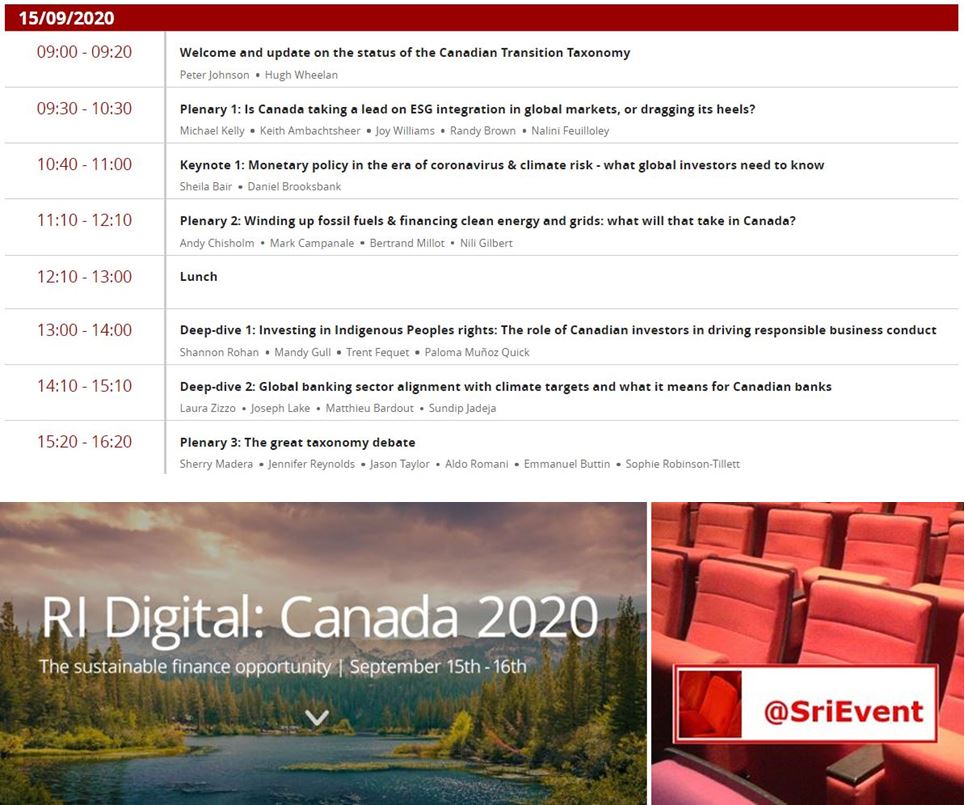Click speaker name Joy Williams
The width and height of the screenshot is (965, 805).
point(405,131)
